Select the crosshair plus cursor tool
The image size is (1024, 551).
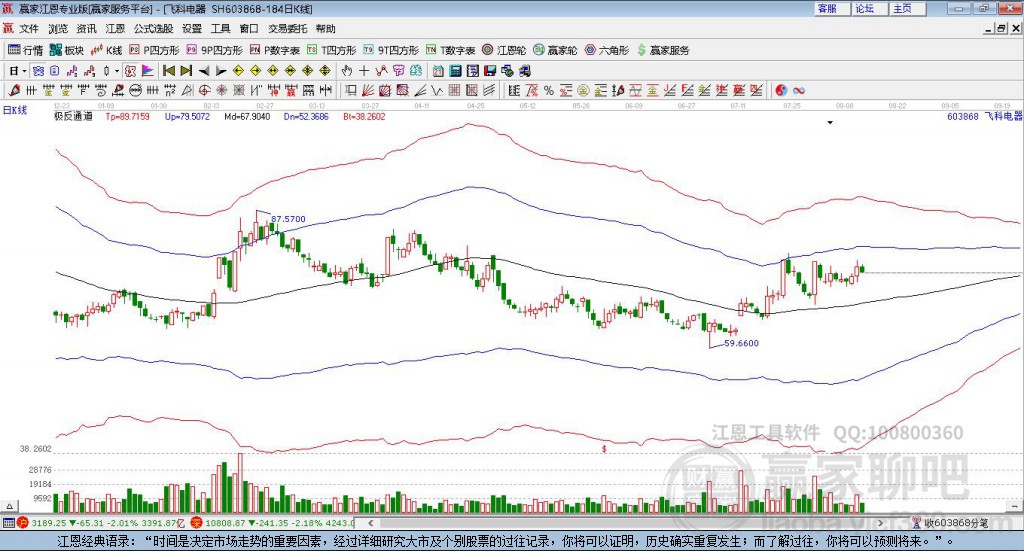[364, 71]
